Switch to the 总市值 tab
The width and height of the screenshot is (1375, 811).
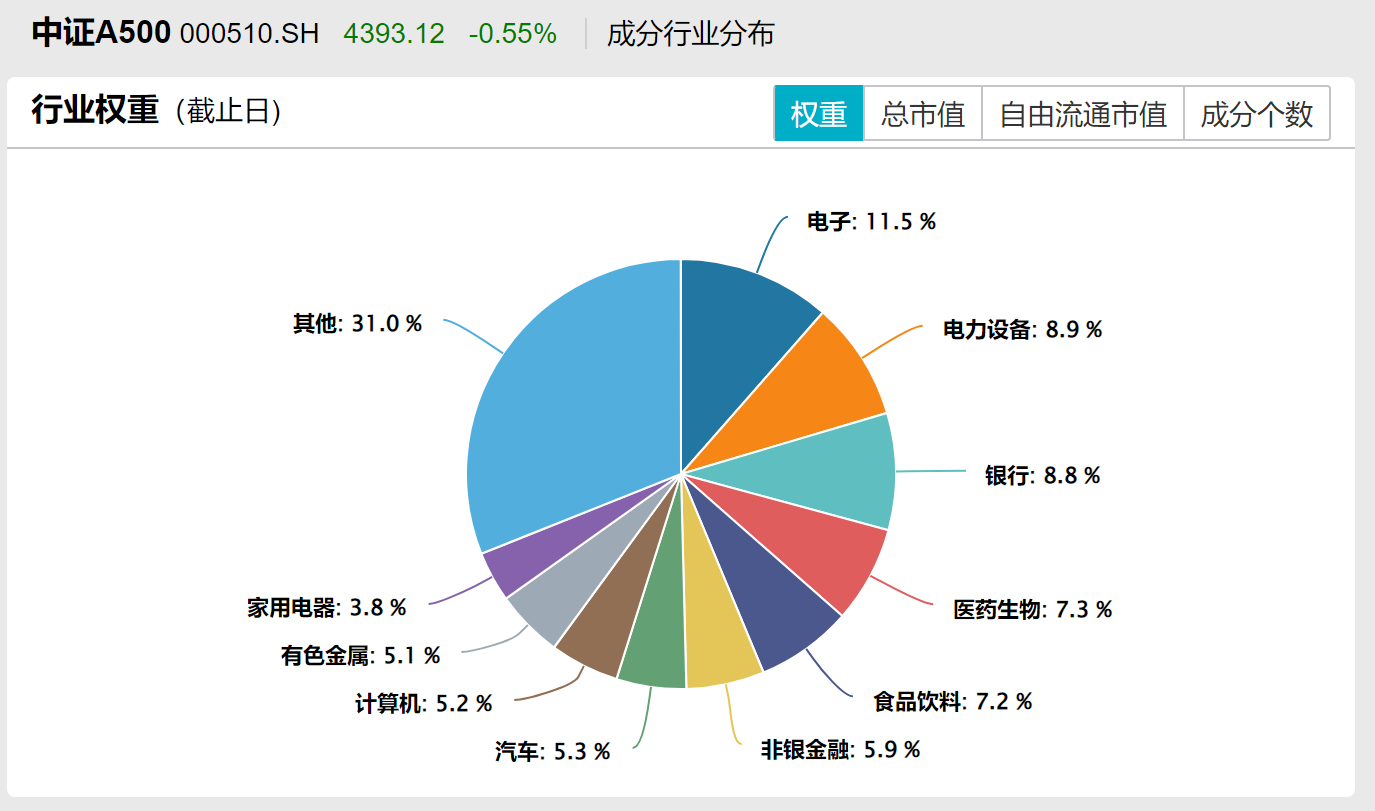point(923,113)
